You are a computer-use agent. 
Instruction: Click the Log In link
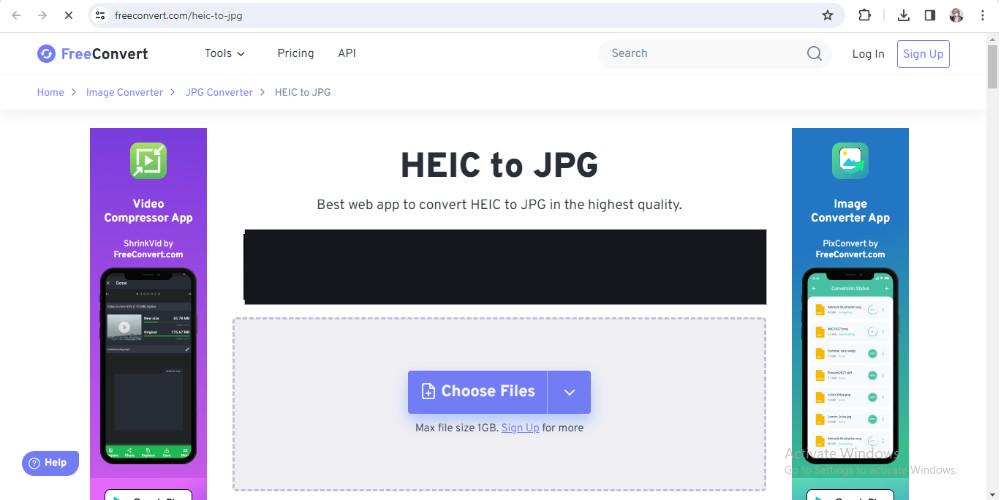point(868,54)
